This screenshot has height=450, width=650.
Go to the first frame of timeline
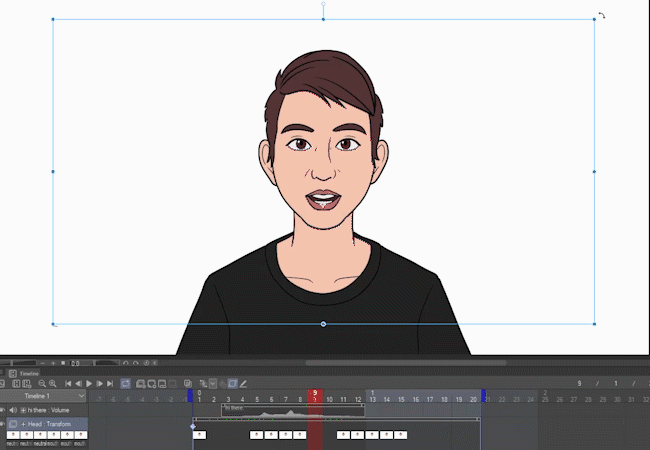point(68,384)
